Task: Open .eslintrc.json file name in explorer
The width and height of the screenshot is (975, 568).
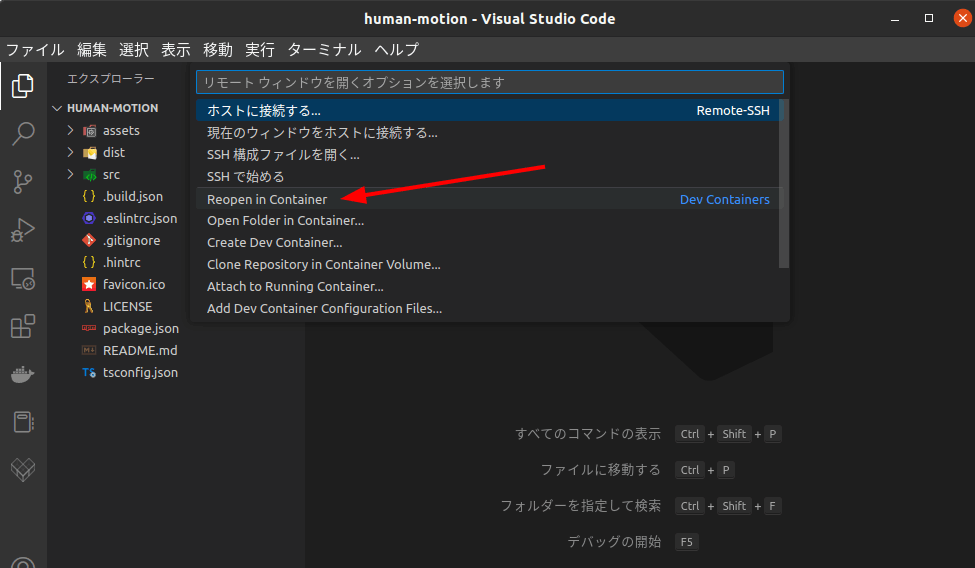Action: point(140,218)
